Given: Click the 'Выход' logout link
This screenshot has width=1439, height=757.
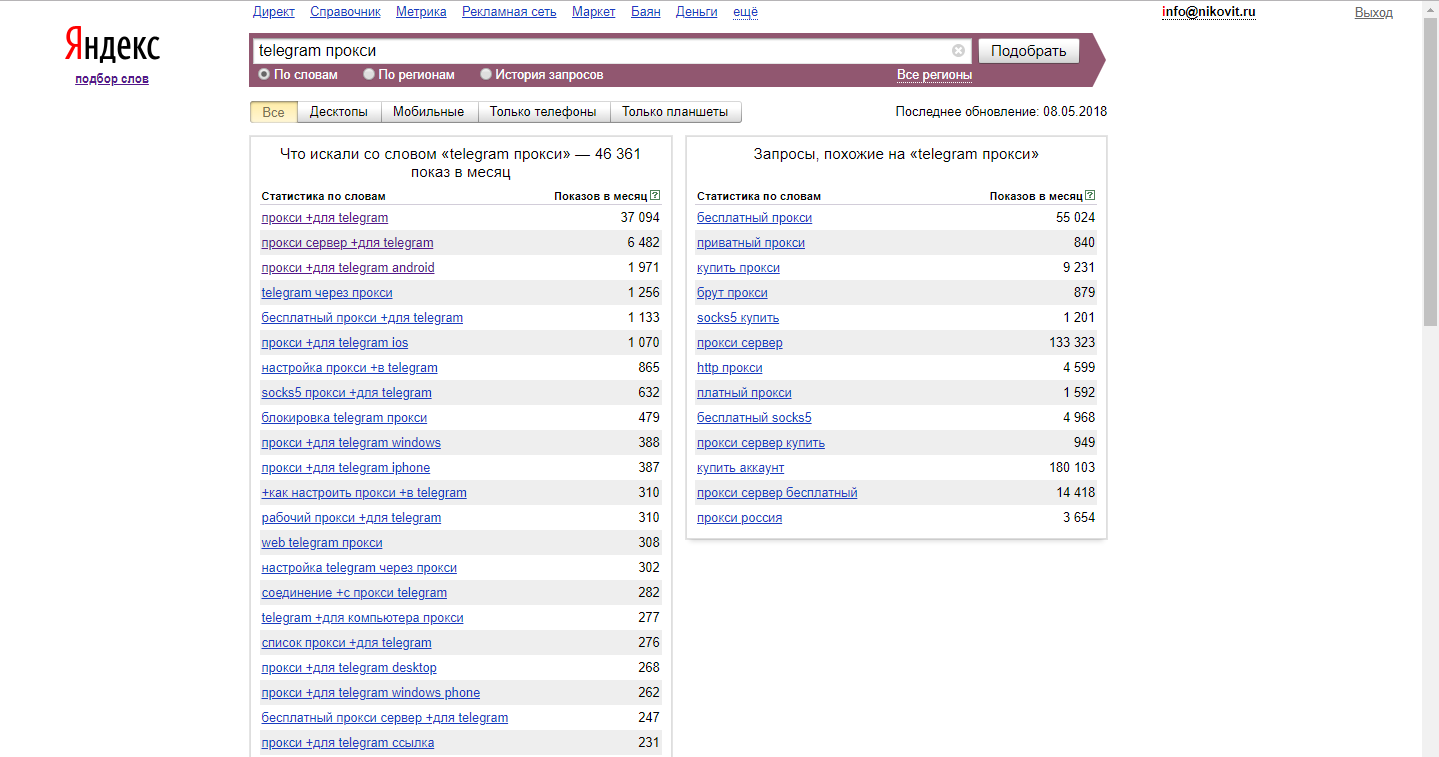Looking at the screenshot, I should [1374, 12].
